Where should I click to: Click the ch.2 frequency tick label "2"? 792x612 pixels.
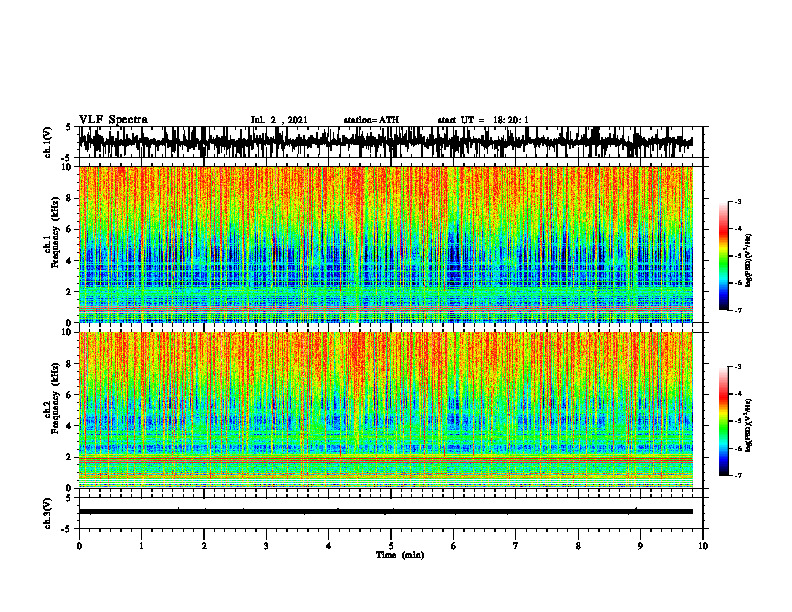70,457
